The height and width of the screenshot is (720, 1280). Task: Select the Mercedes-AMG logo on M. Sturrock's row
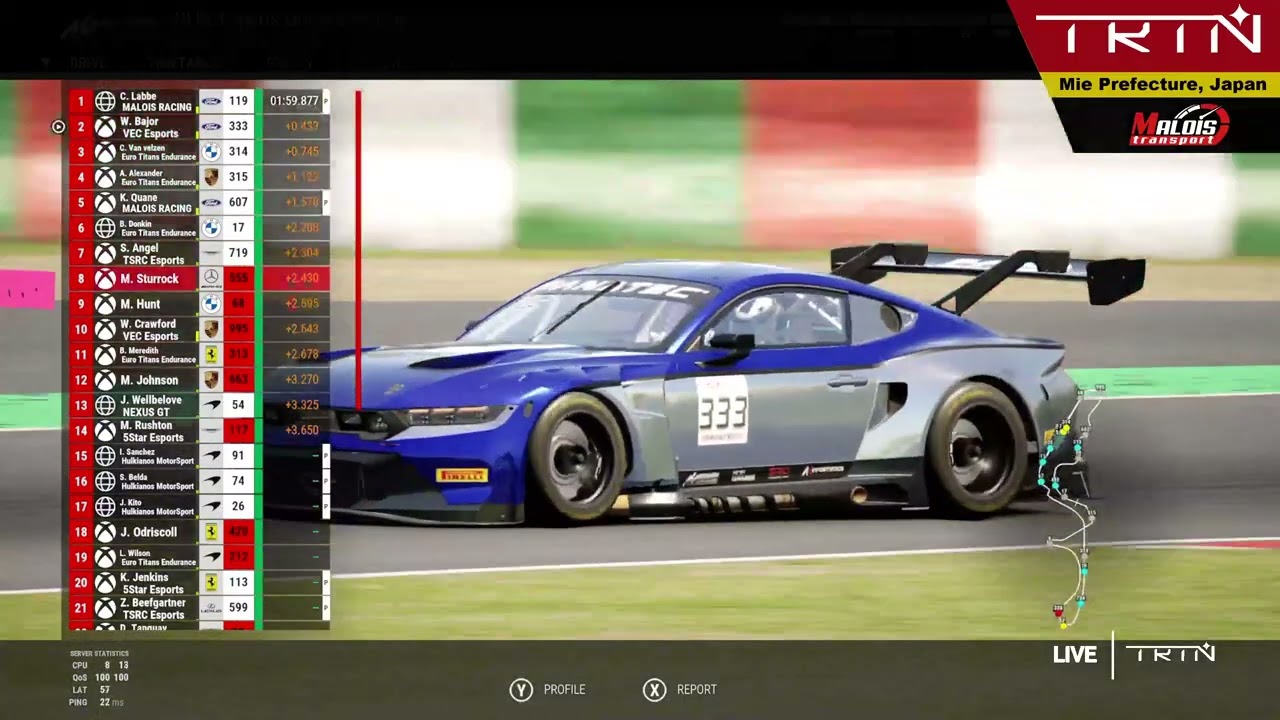[211, 279]
